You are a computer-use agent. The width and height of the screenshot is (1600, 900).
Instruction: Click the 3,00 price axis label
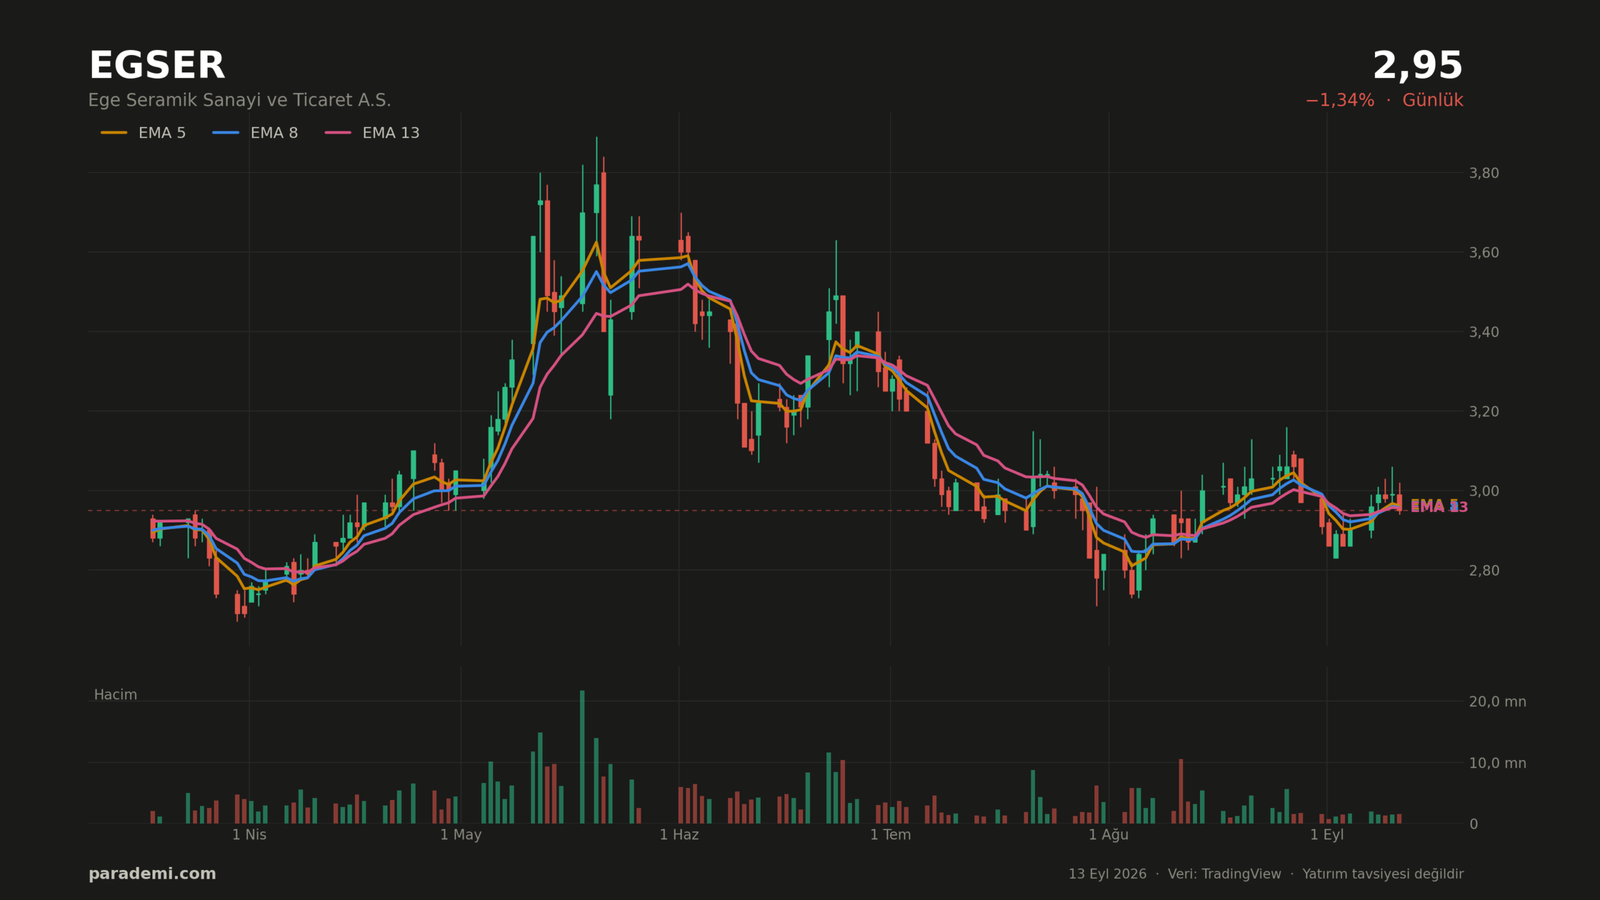(x=1484, y=491)
